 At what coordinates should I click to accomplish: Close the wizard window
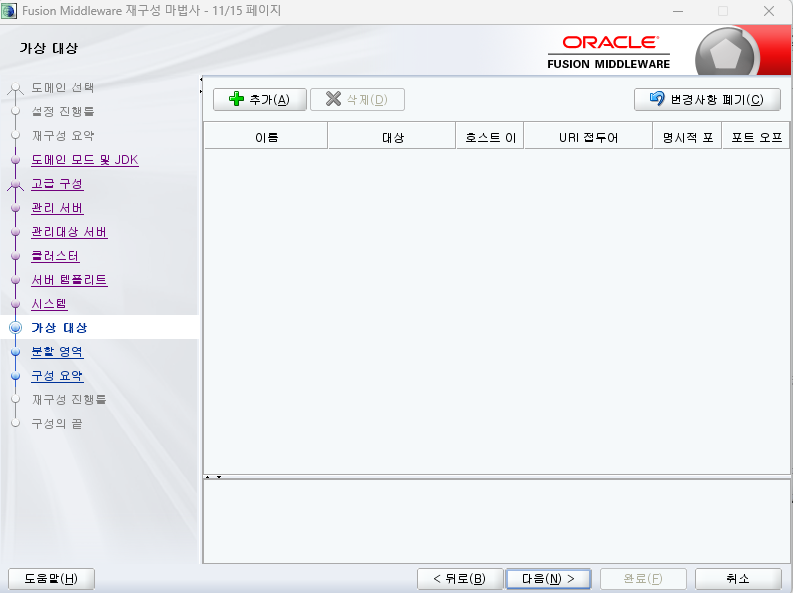coord(769,11)
